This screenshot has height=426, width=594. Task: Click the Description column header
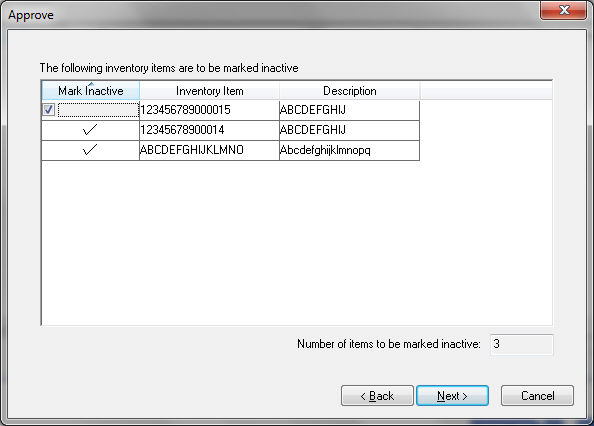coord(350,91)
